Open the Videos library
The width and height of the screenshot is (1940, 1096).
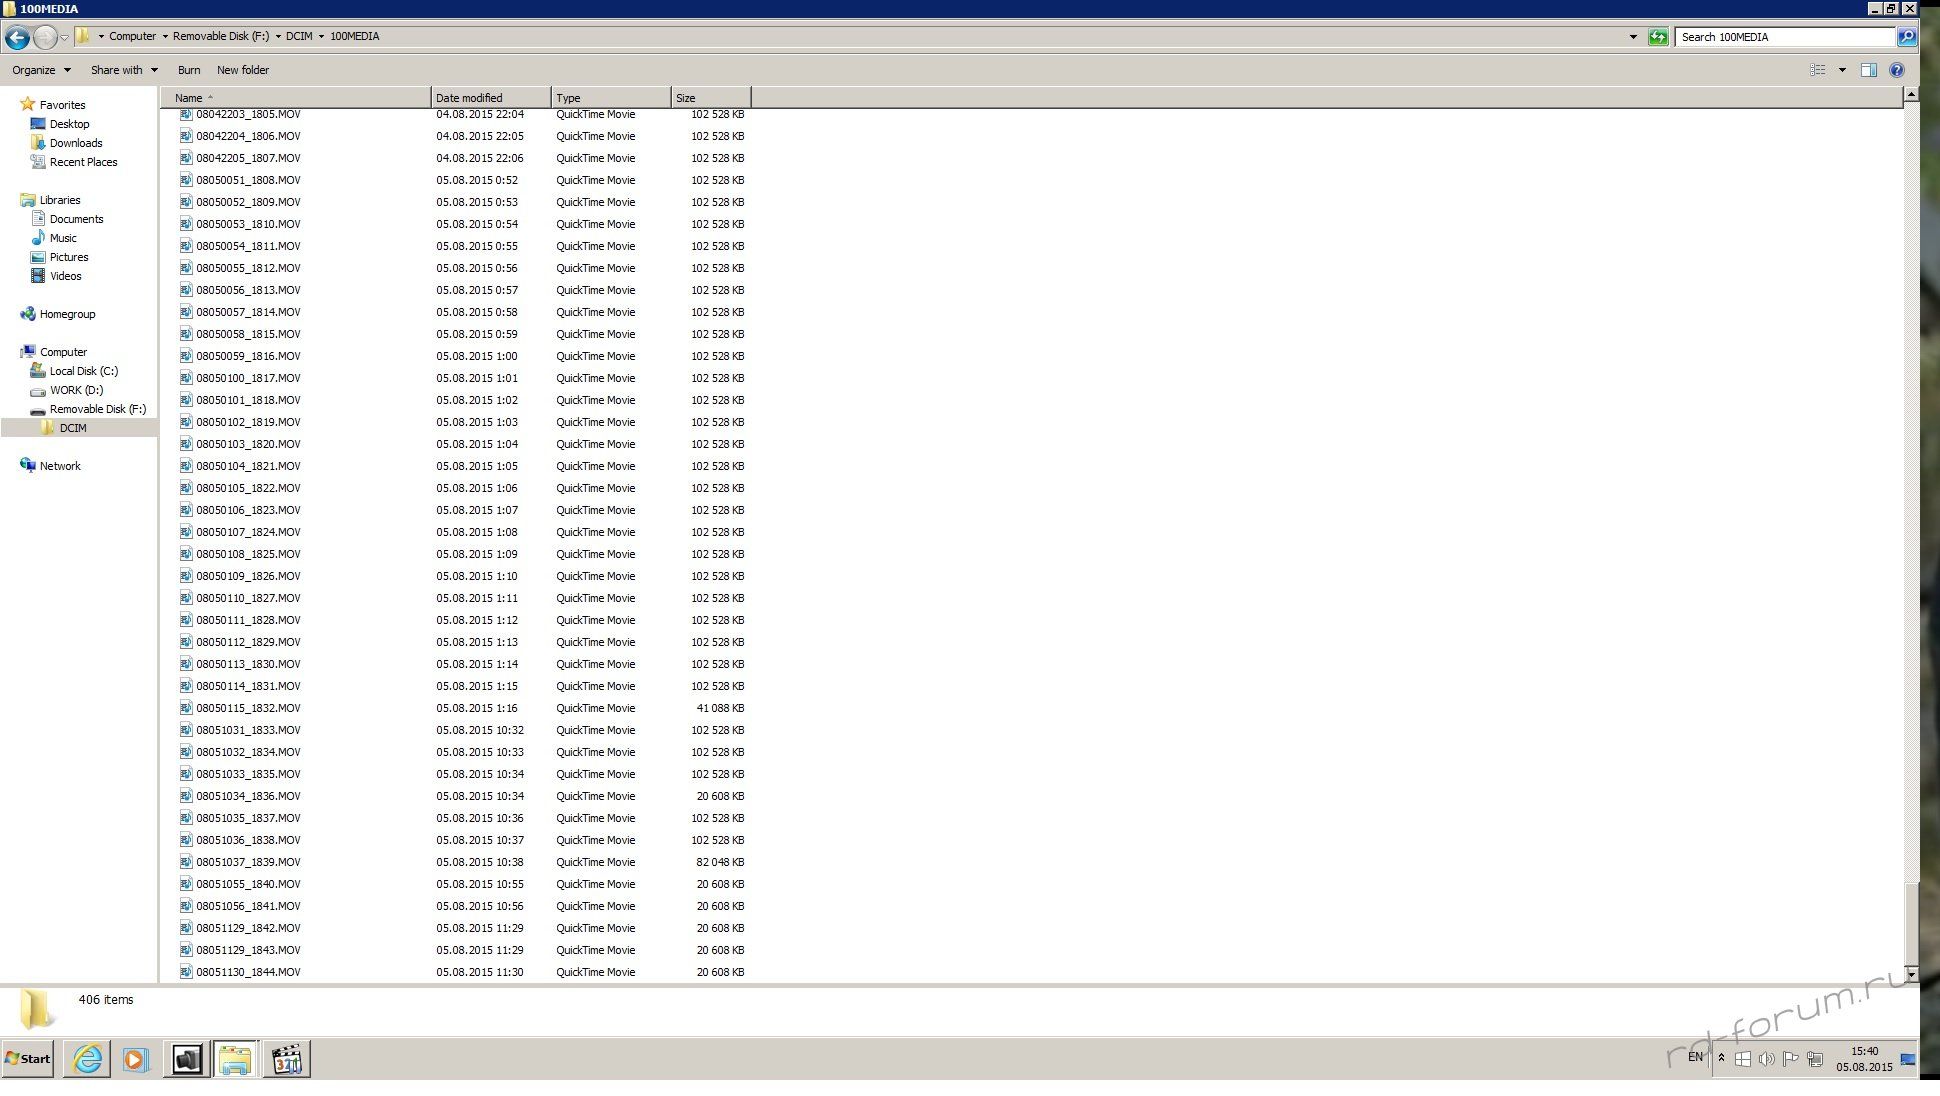tap(56, 276)
